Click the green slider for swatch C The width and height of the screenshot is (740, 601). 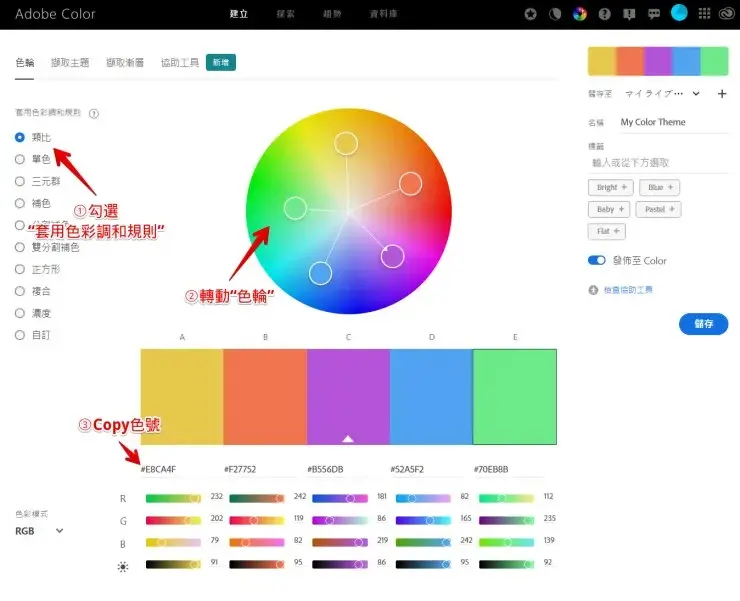click(x=340, y=520)
